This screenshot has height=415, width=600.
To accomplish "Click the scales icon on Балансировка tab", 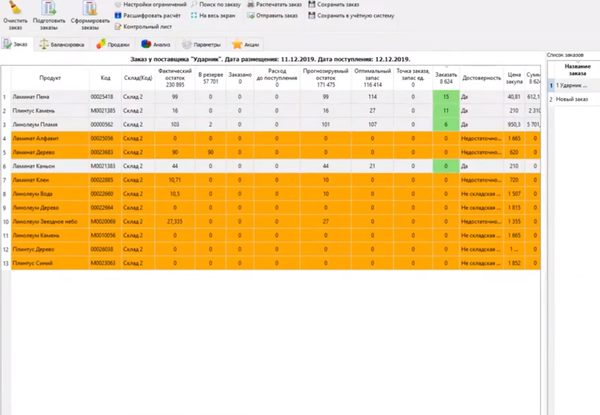I will click(x=44, y=44).
